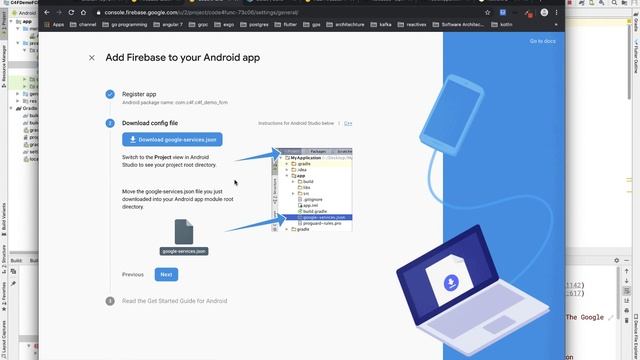
Task: Open the Register app step
Action: [x=139, y=94]
